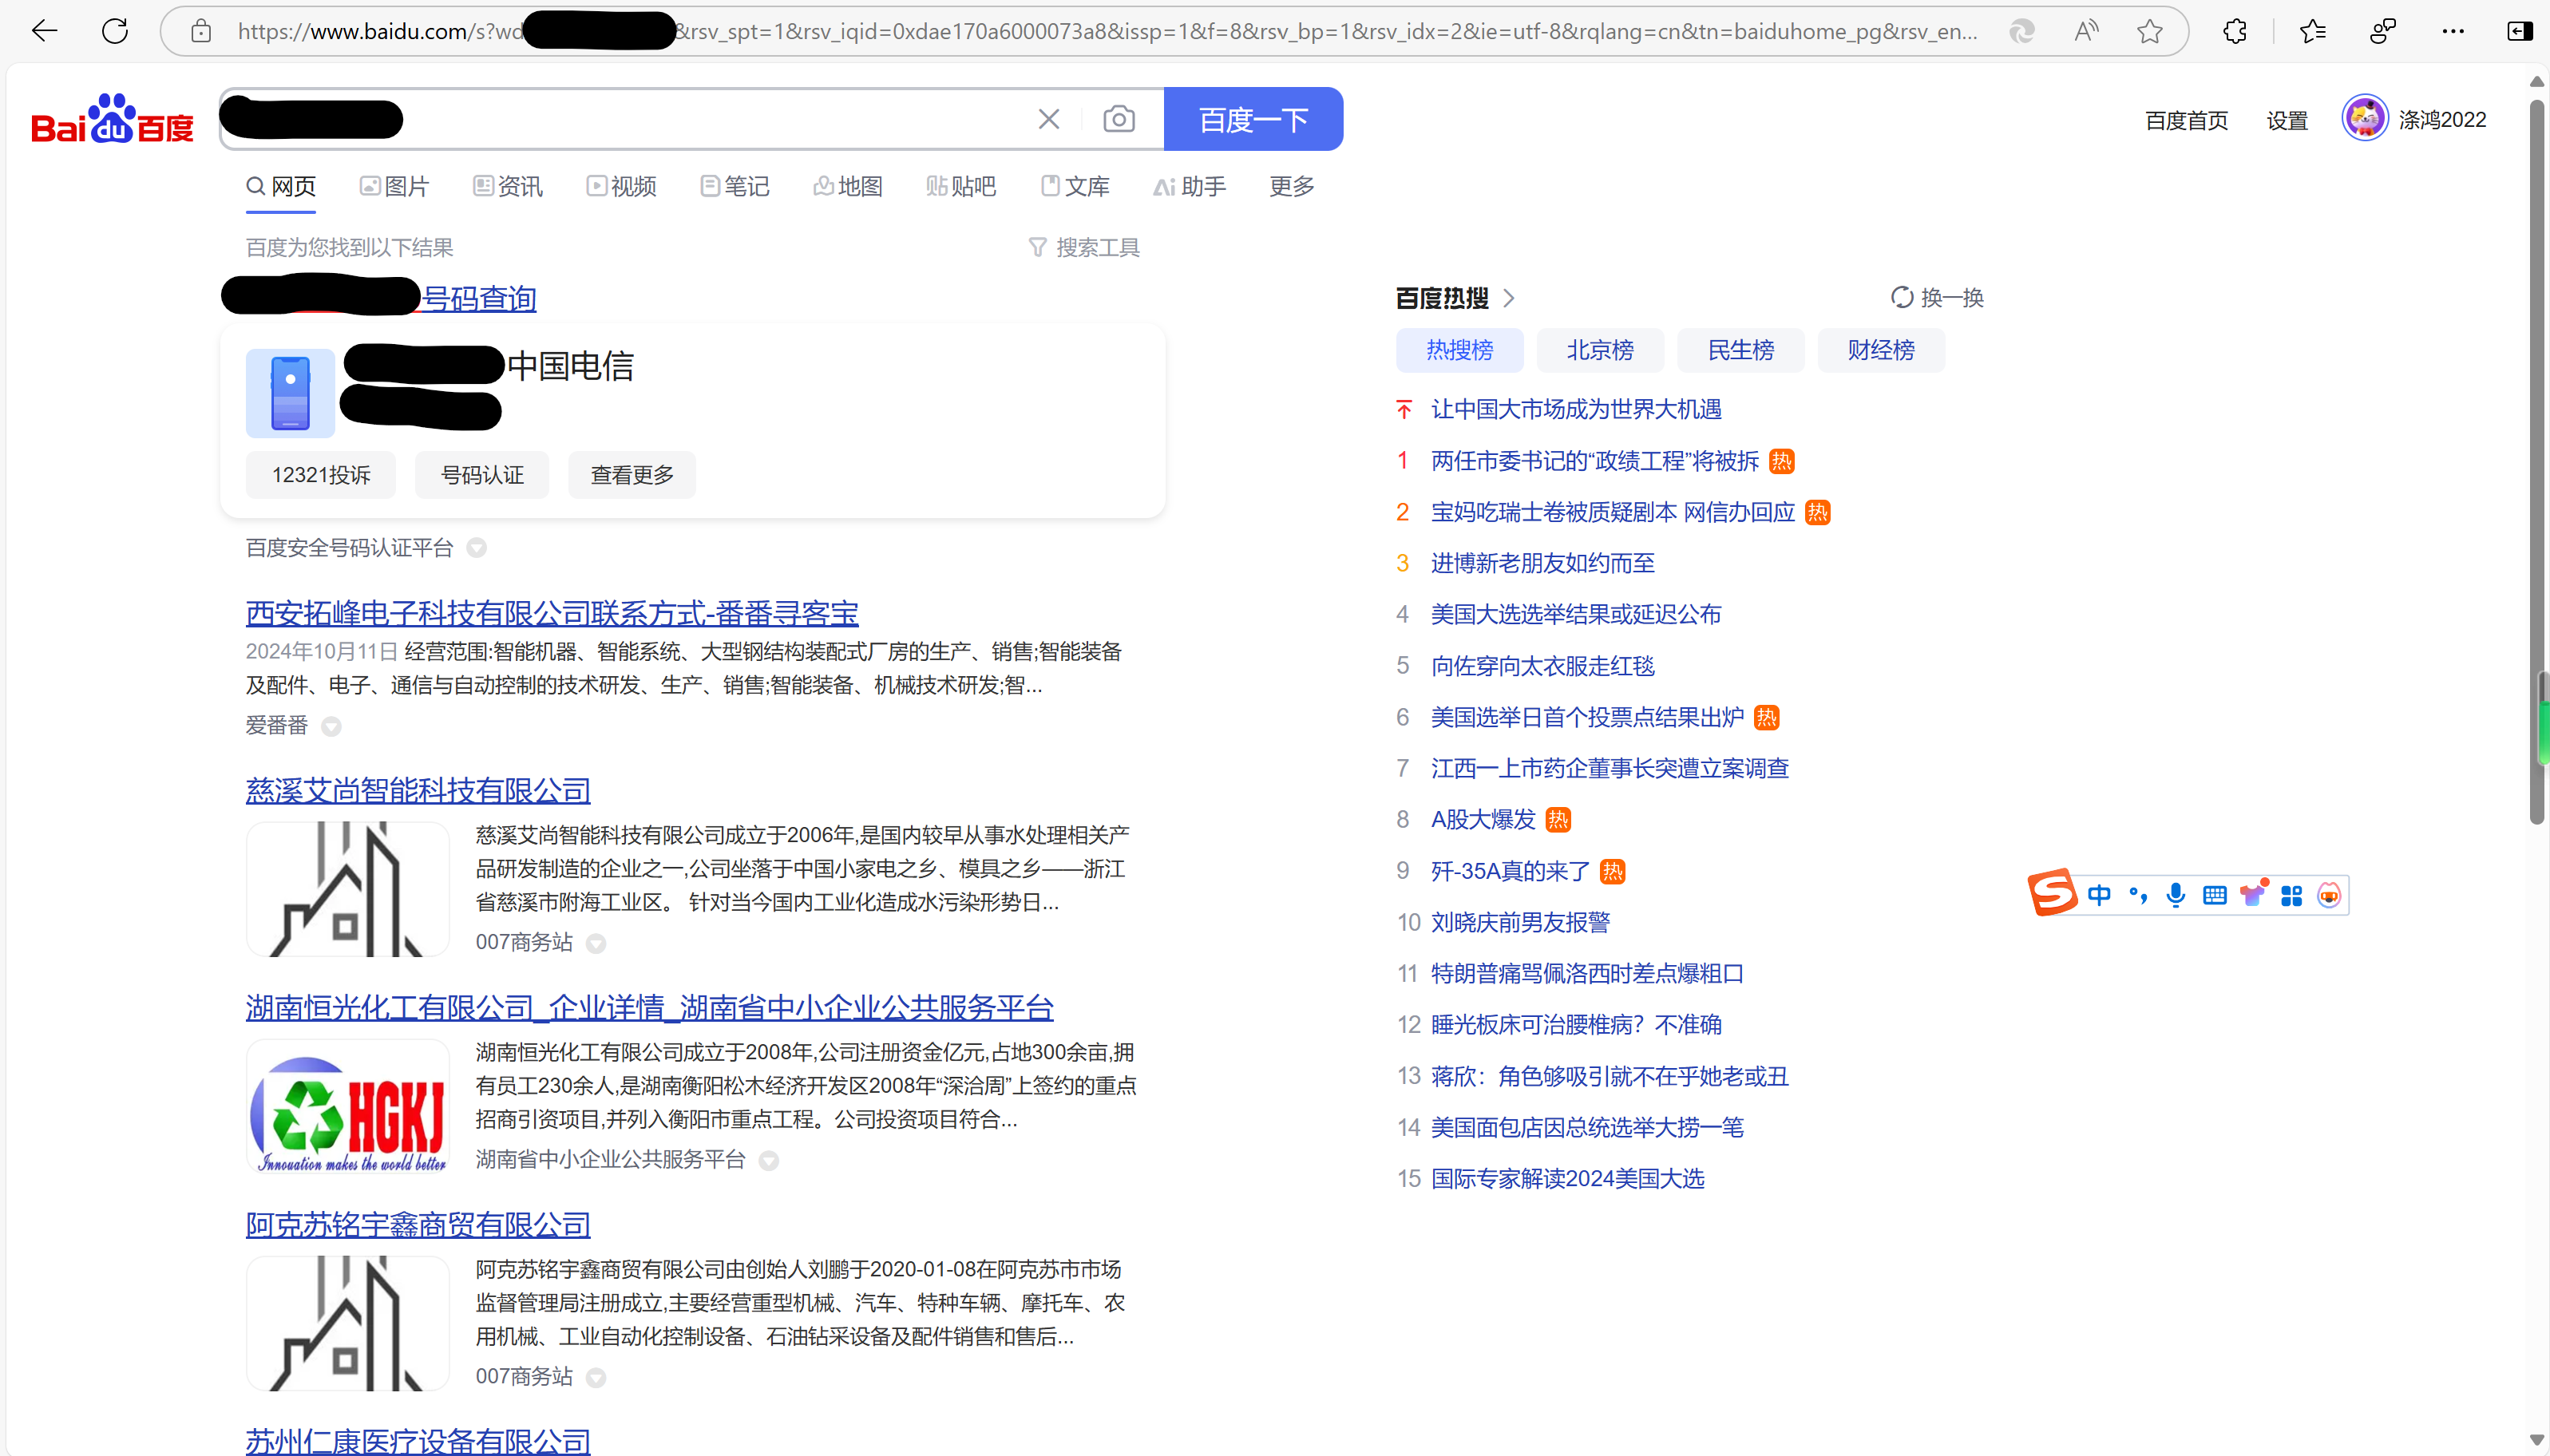Click the scrollbar down arrow
This screenshot has width=2550, height=1456.
pyautogui.click(x=2537, y=1440)
